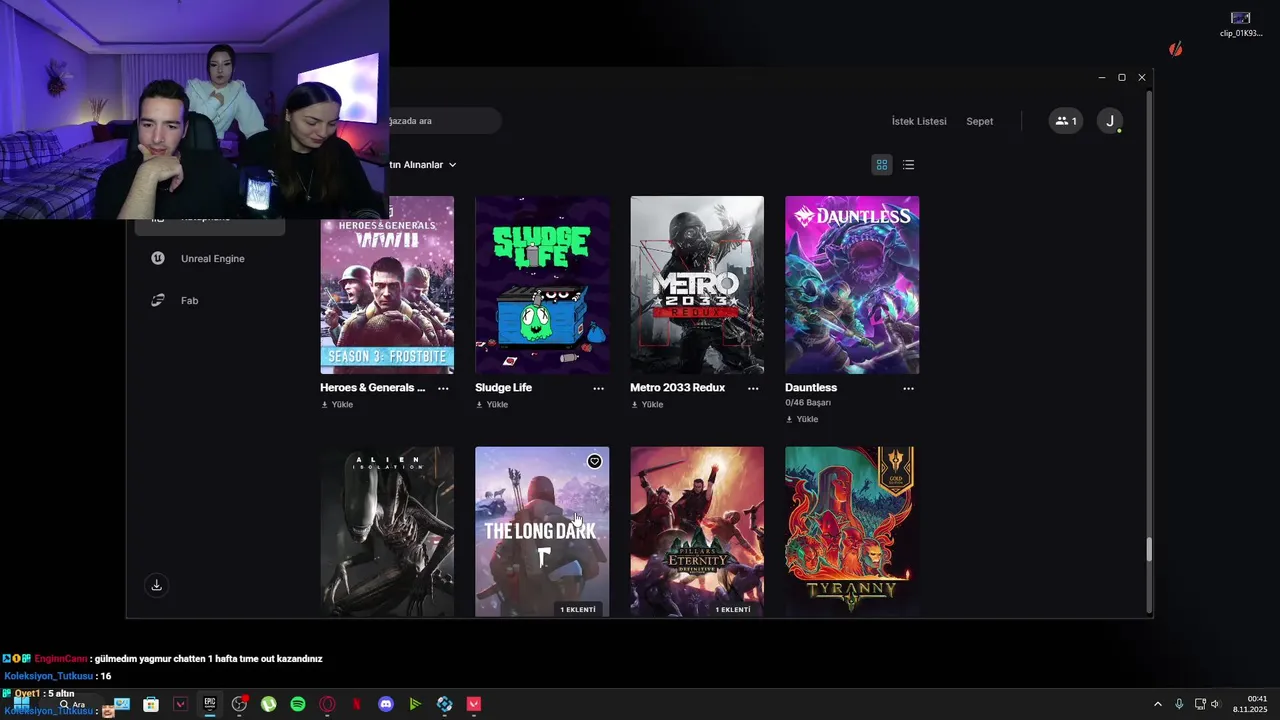Viewport: 1280px width, 720px height.
Task: Open the friends list button
Action: 1066,121
